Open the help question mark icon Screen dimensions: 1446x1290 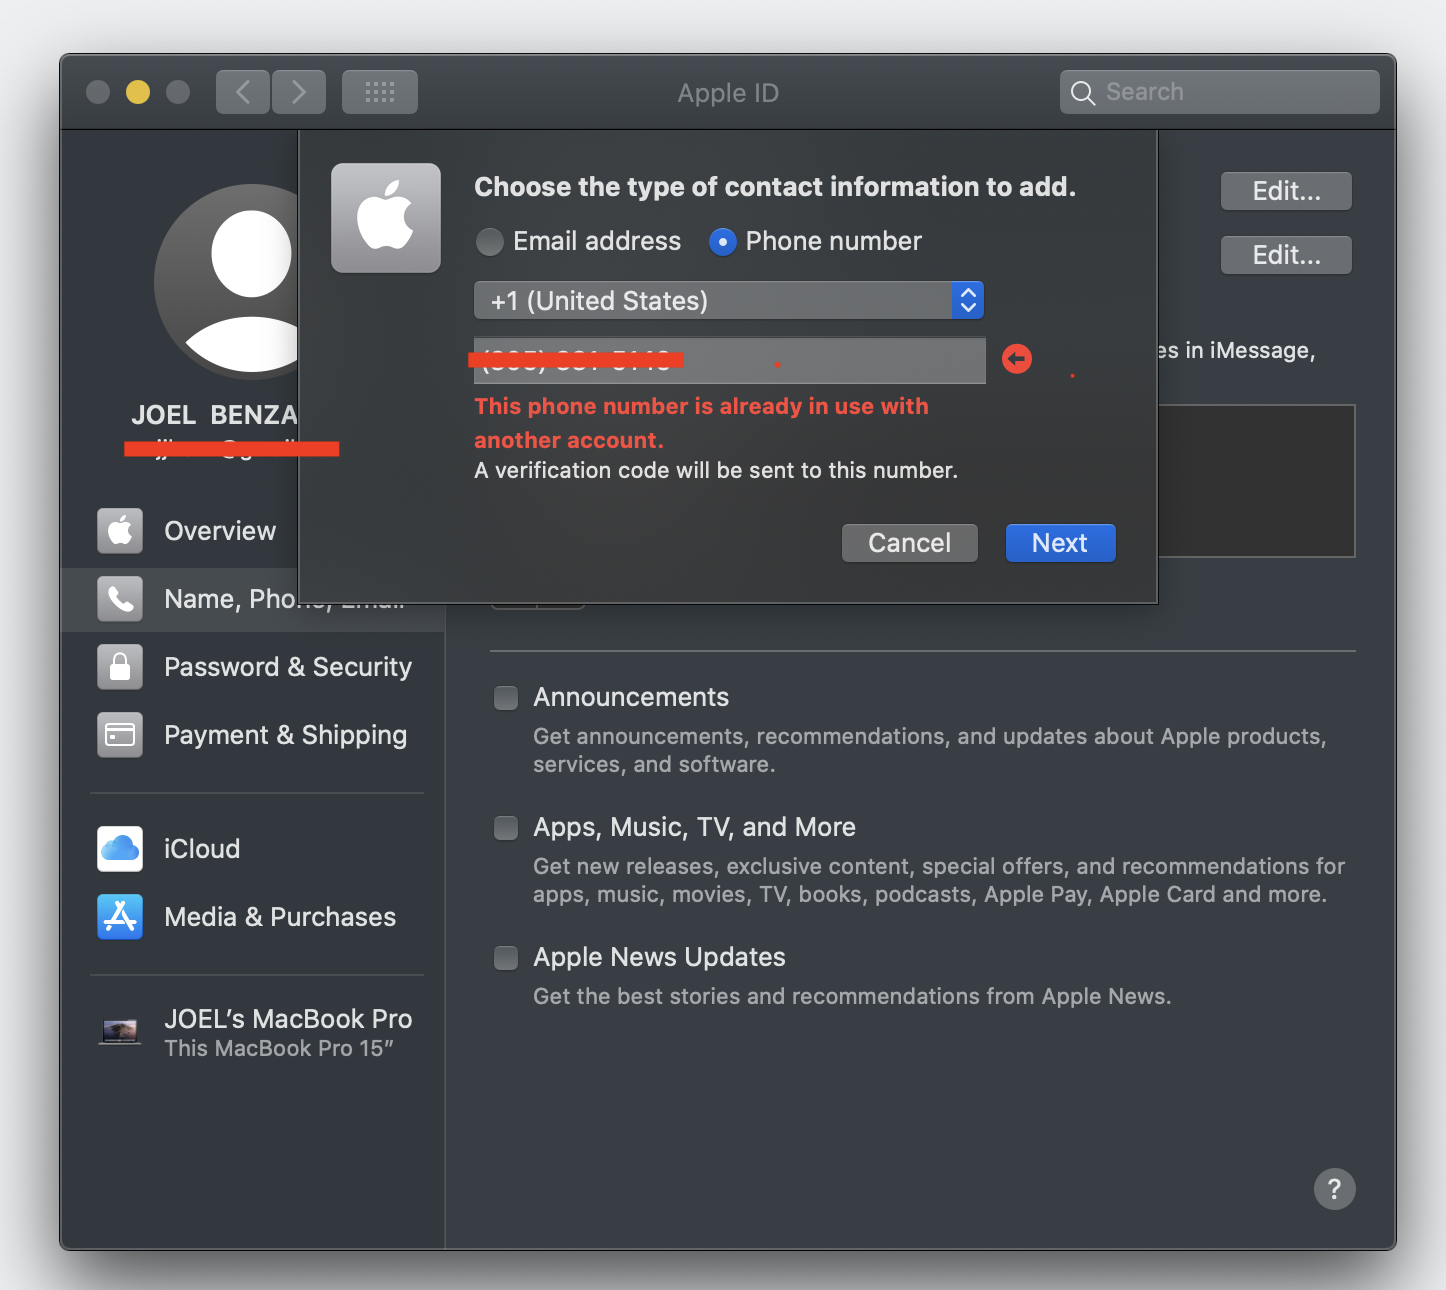pos(1334,1189)
